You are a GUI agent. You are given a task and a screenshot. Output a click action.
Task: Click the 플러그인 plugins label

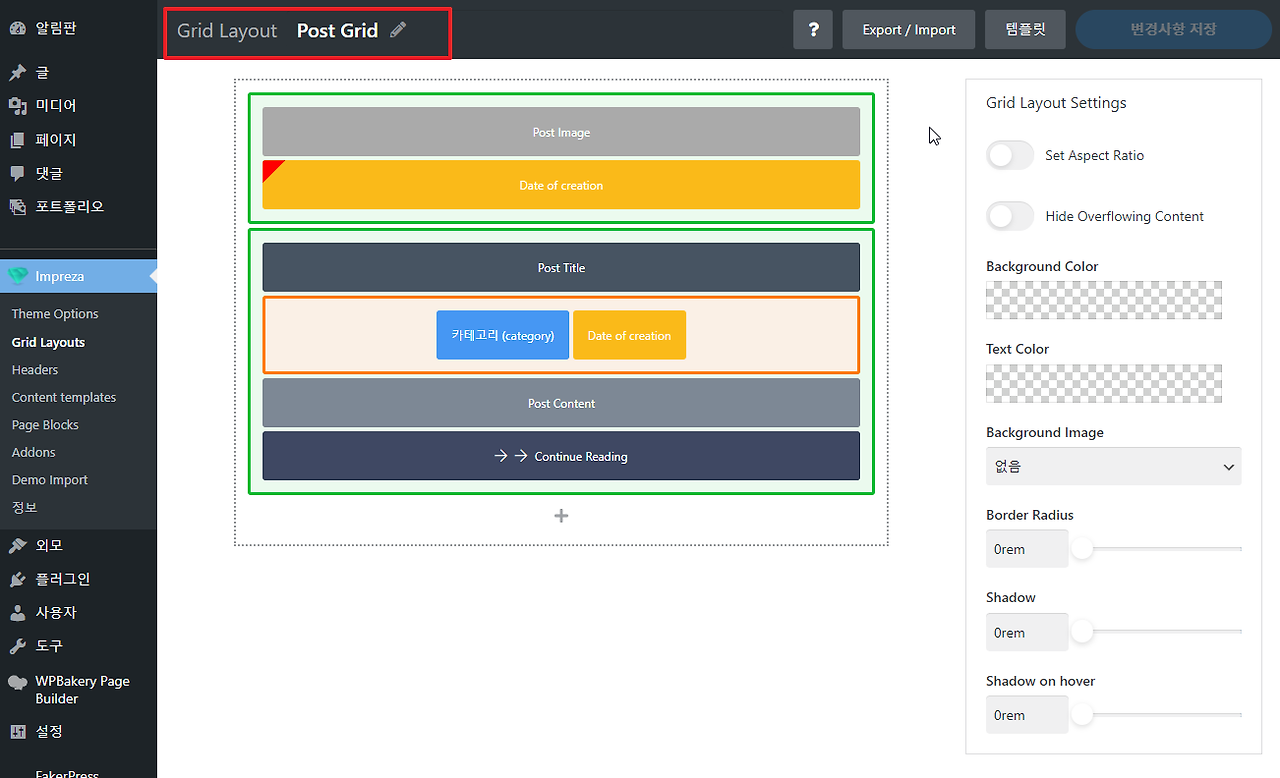coord(63,580)
